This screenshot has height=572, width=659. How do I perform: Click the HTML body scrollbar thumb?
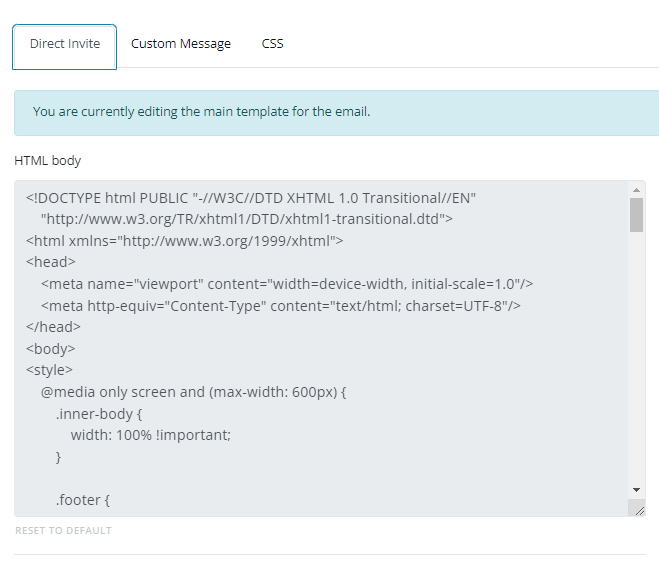tap(636, 215)
